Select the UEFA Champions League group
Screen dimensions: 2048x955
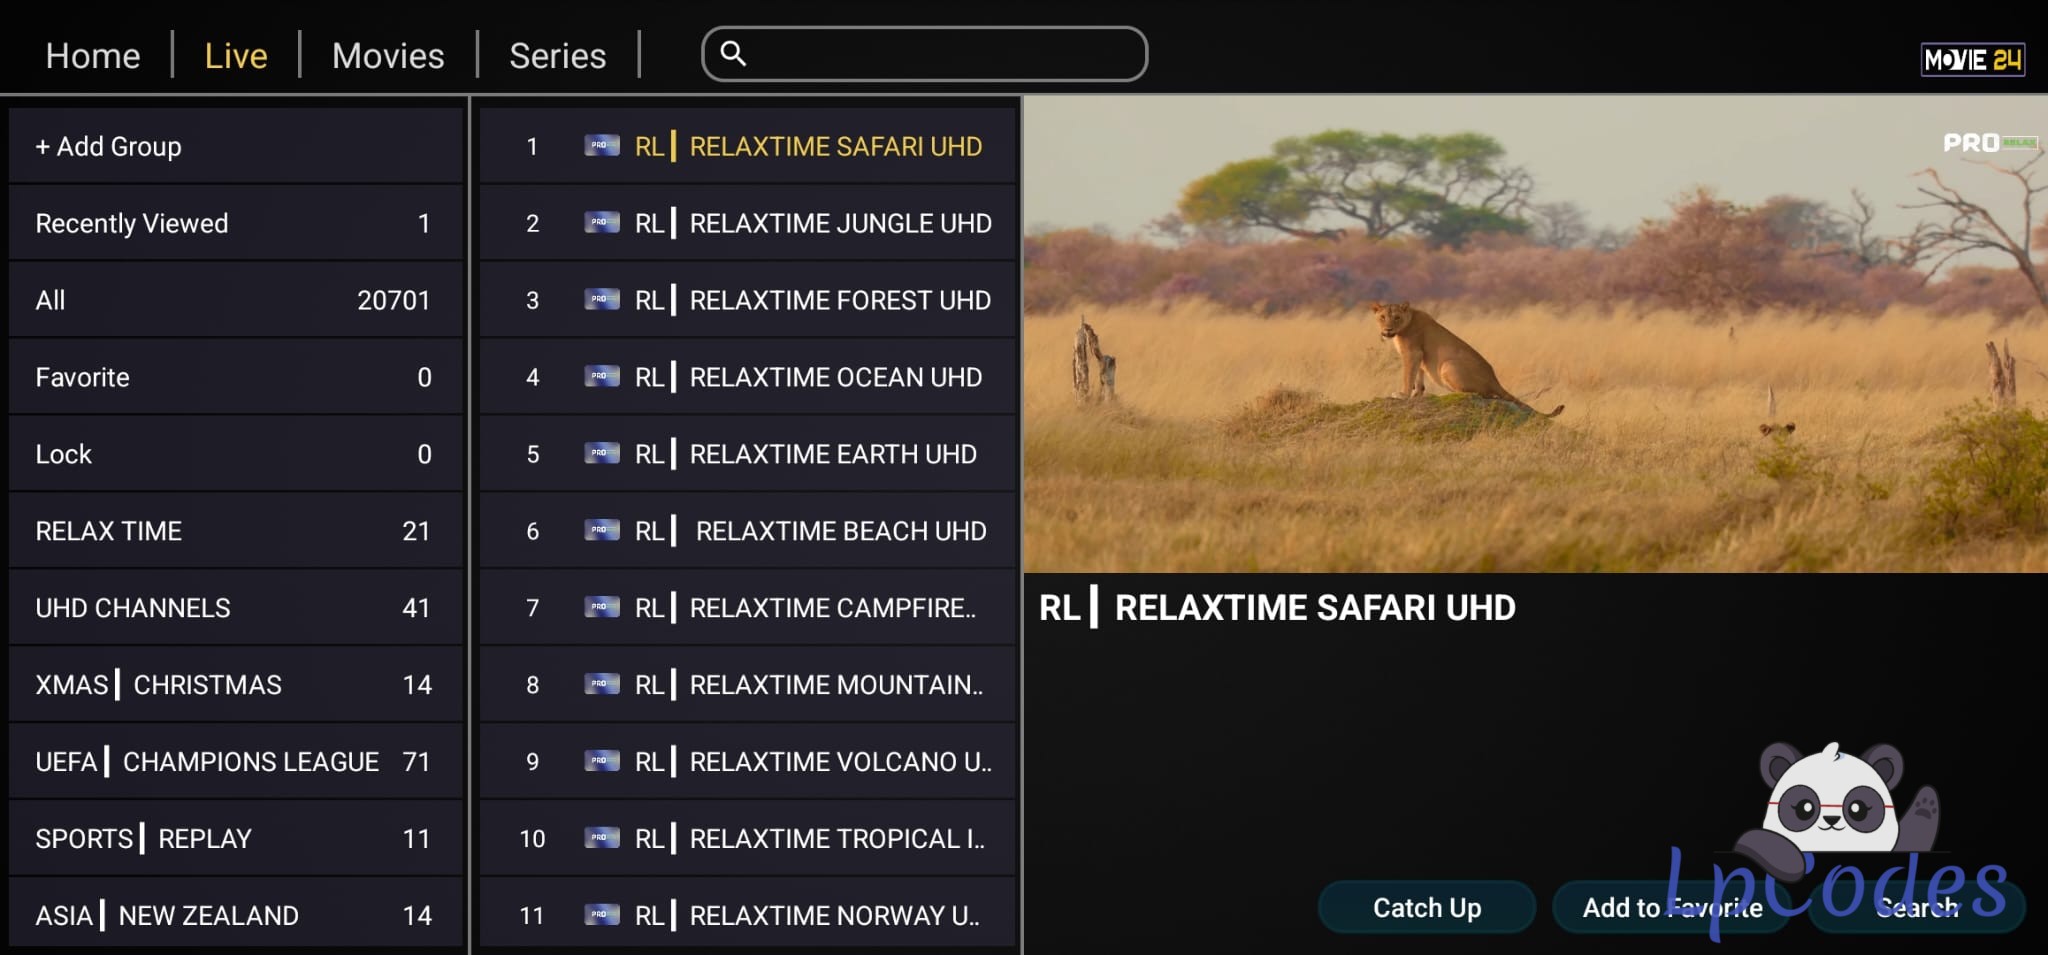[x=236, y=762]
